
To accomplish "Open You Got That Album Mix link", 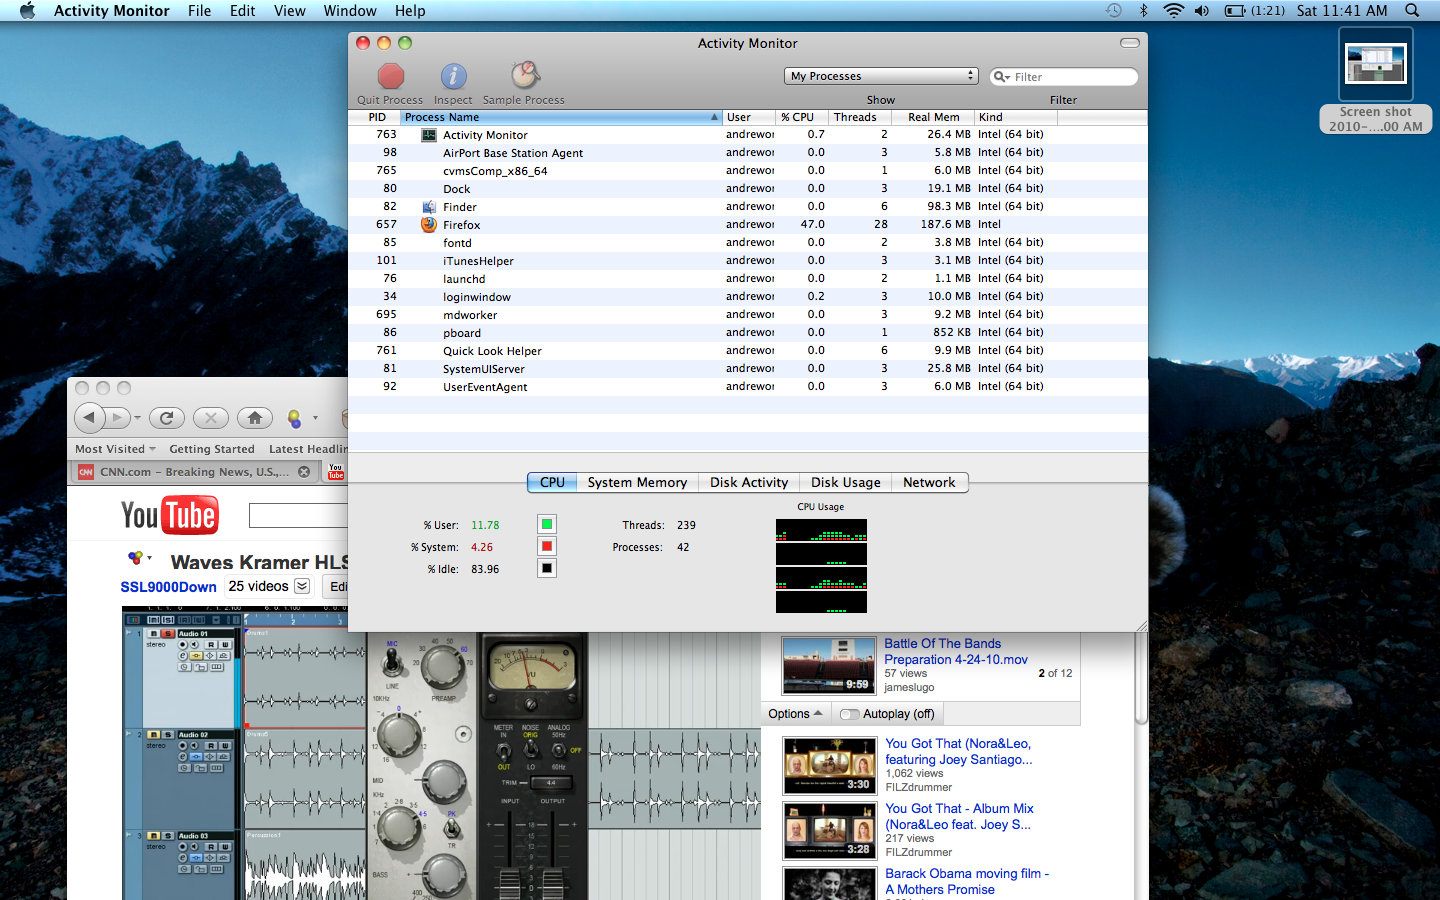I will click(x=959, y=816).
